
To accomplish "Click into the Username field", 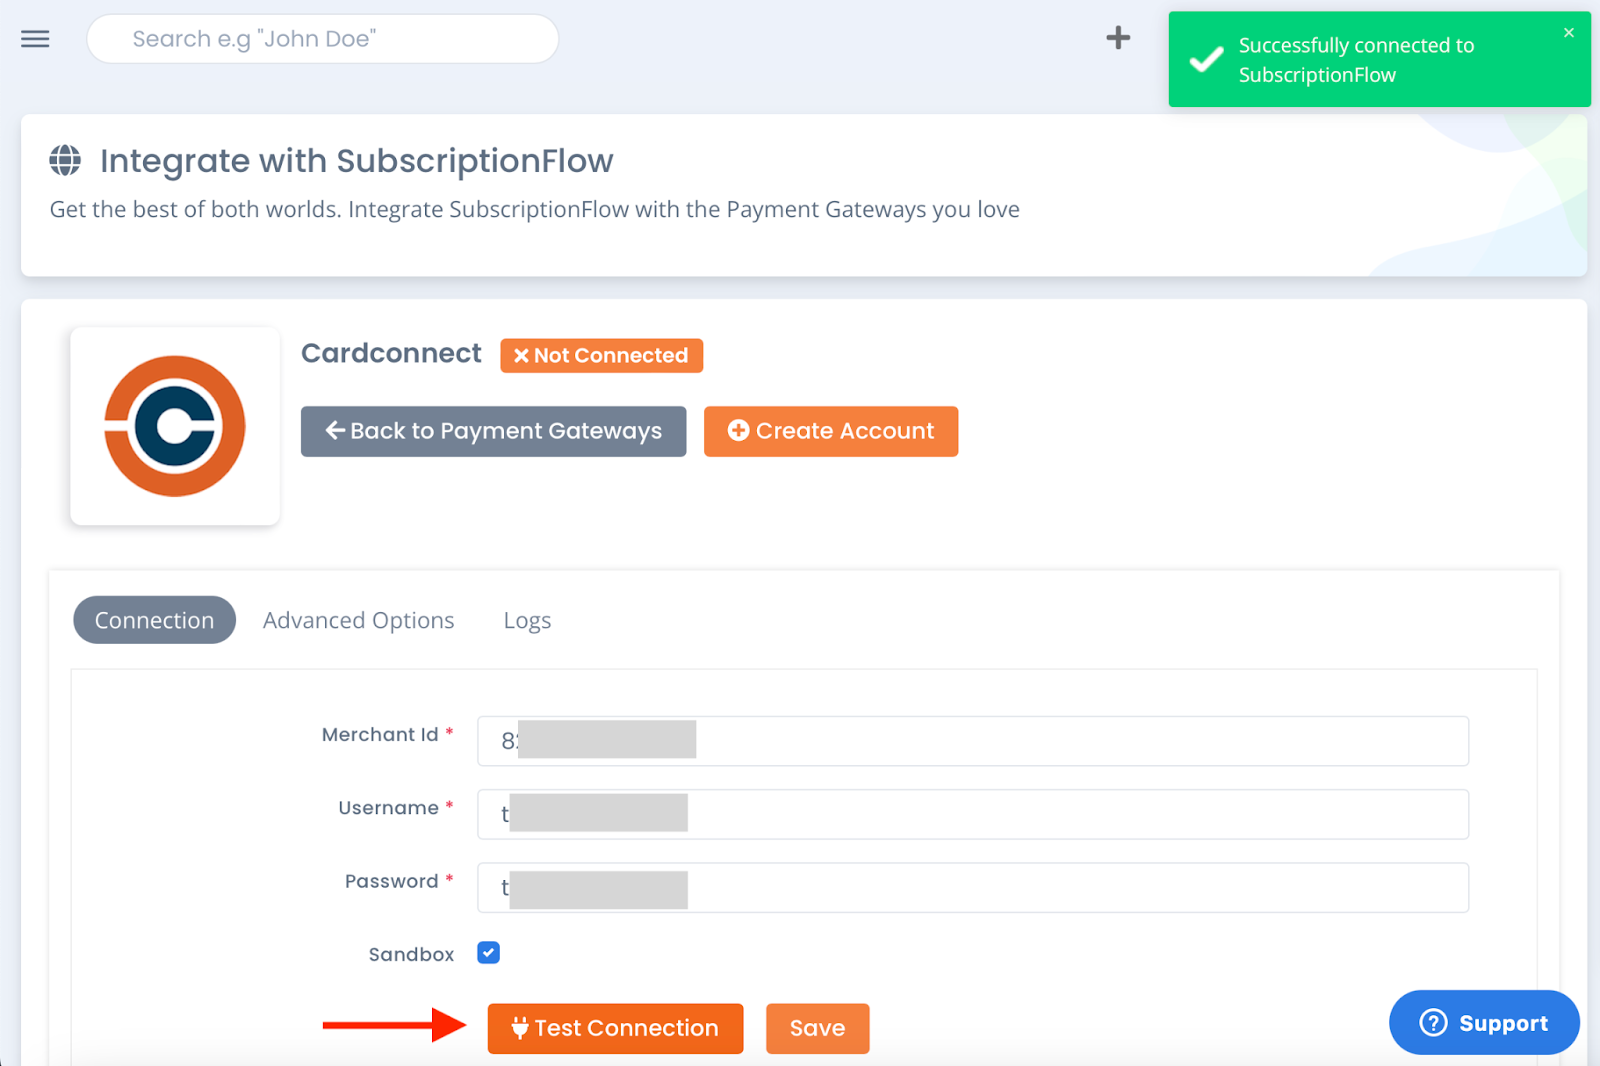I will (972, 814).
